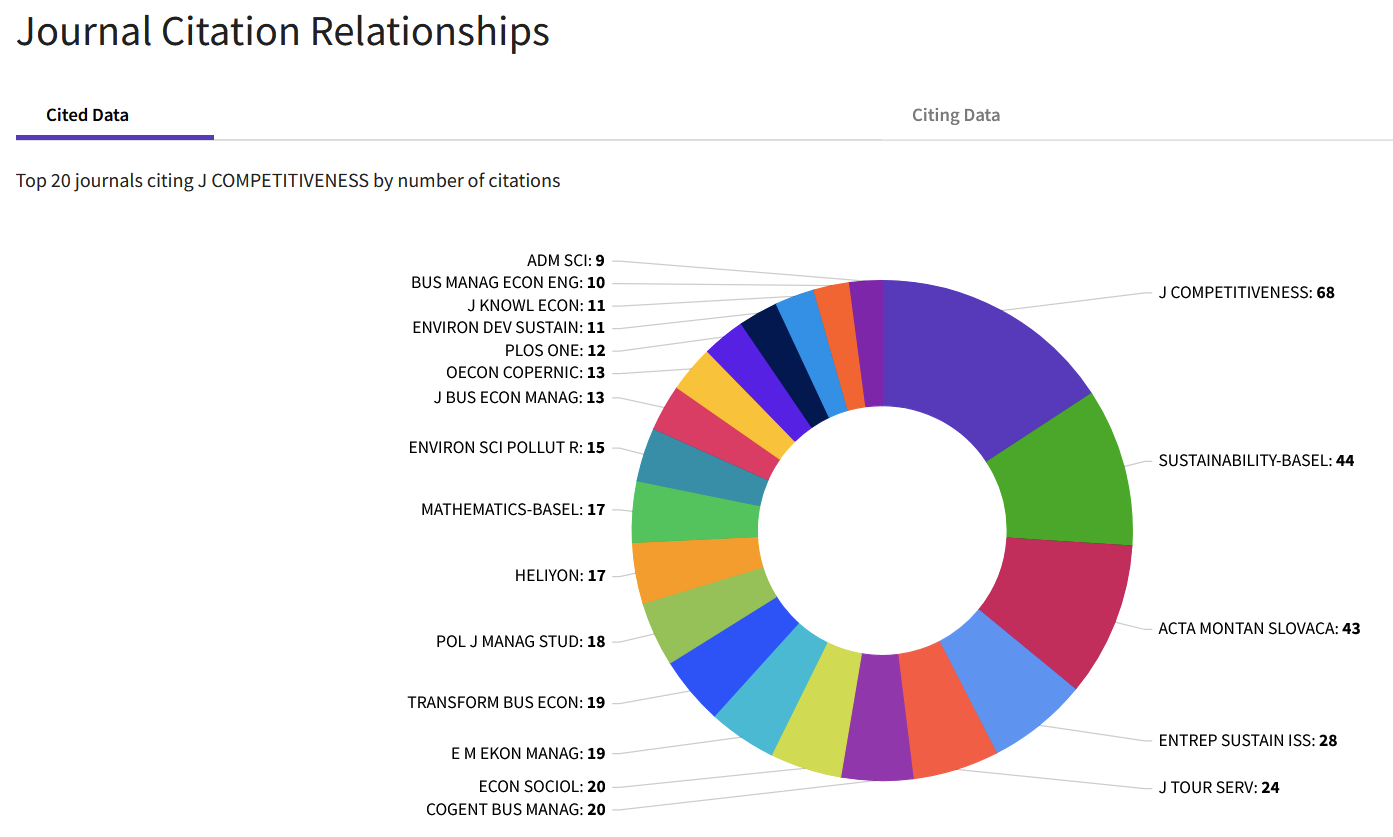Select the green MATHEMATICS-BASEL chart segment
The height and width of the screenshot is (837, 1393).
point(695,513)
